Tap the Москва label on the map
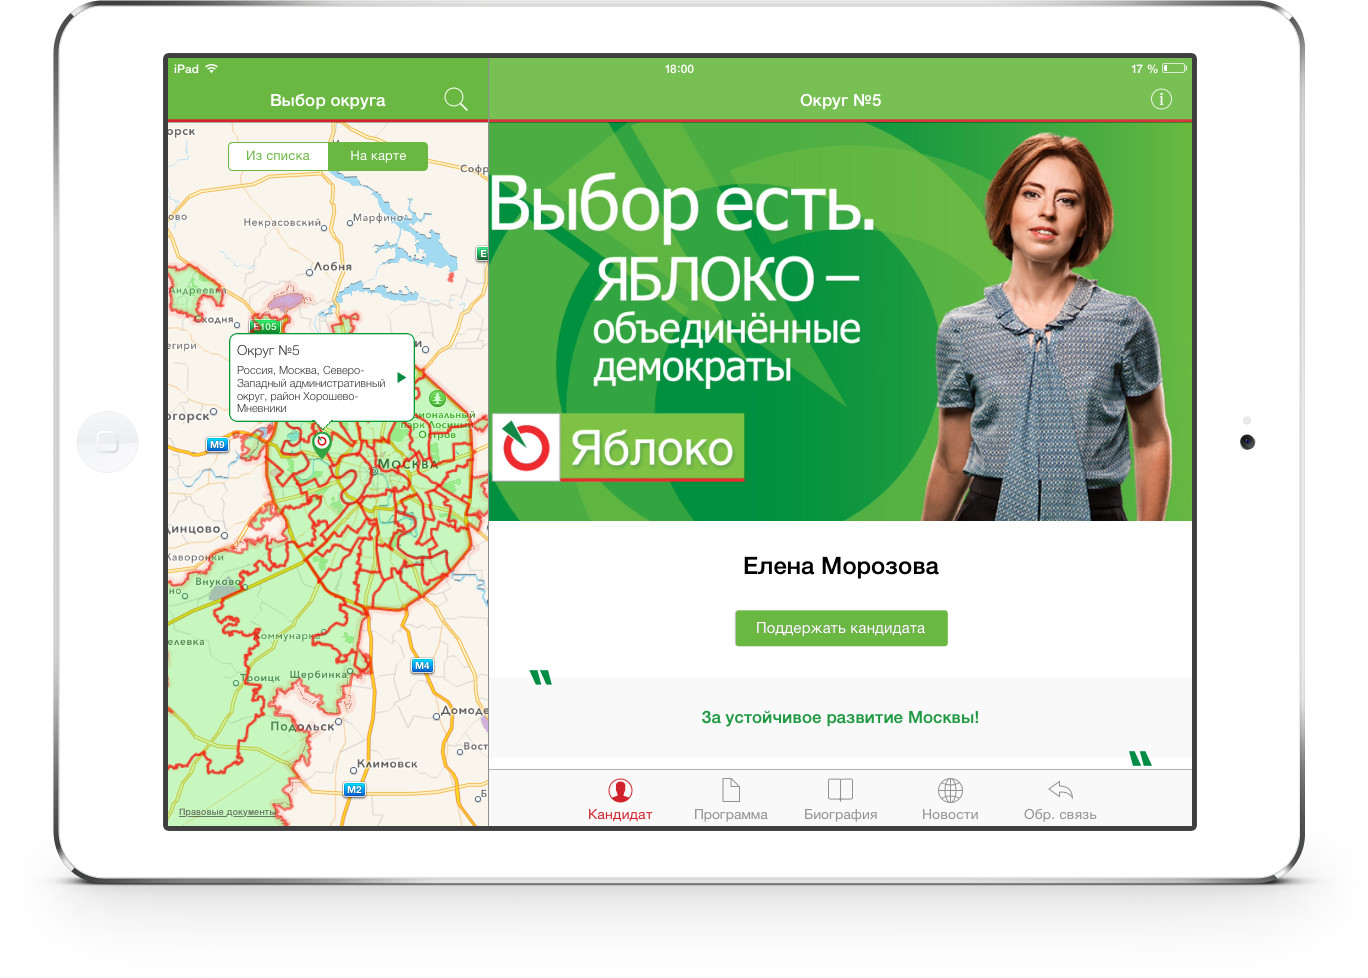The image size is (1368, 978). pyautogui.click(x=407, y=464)
